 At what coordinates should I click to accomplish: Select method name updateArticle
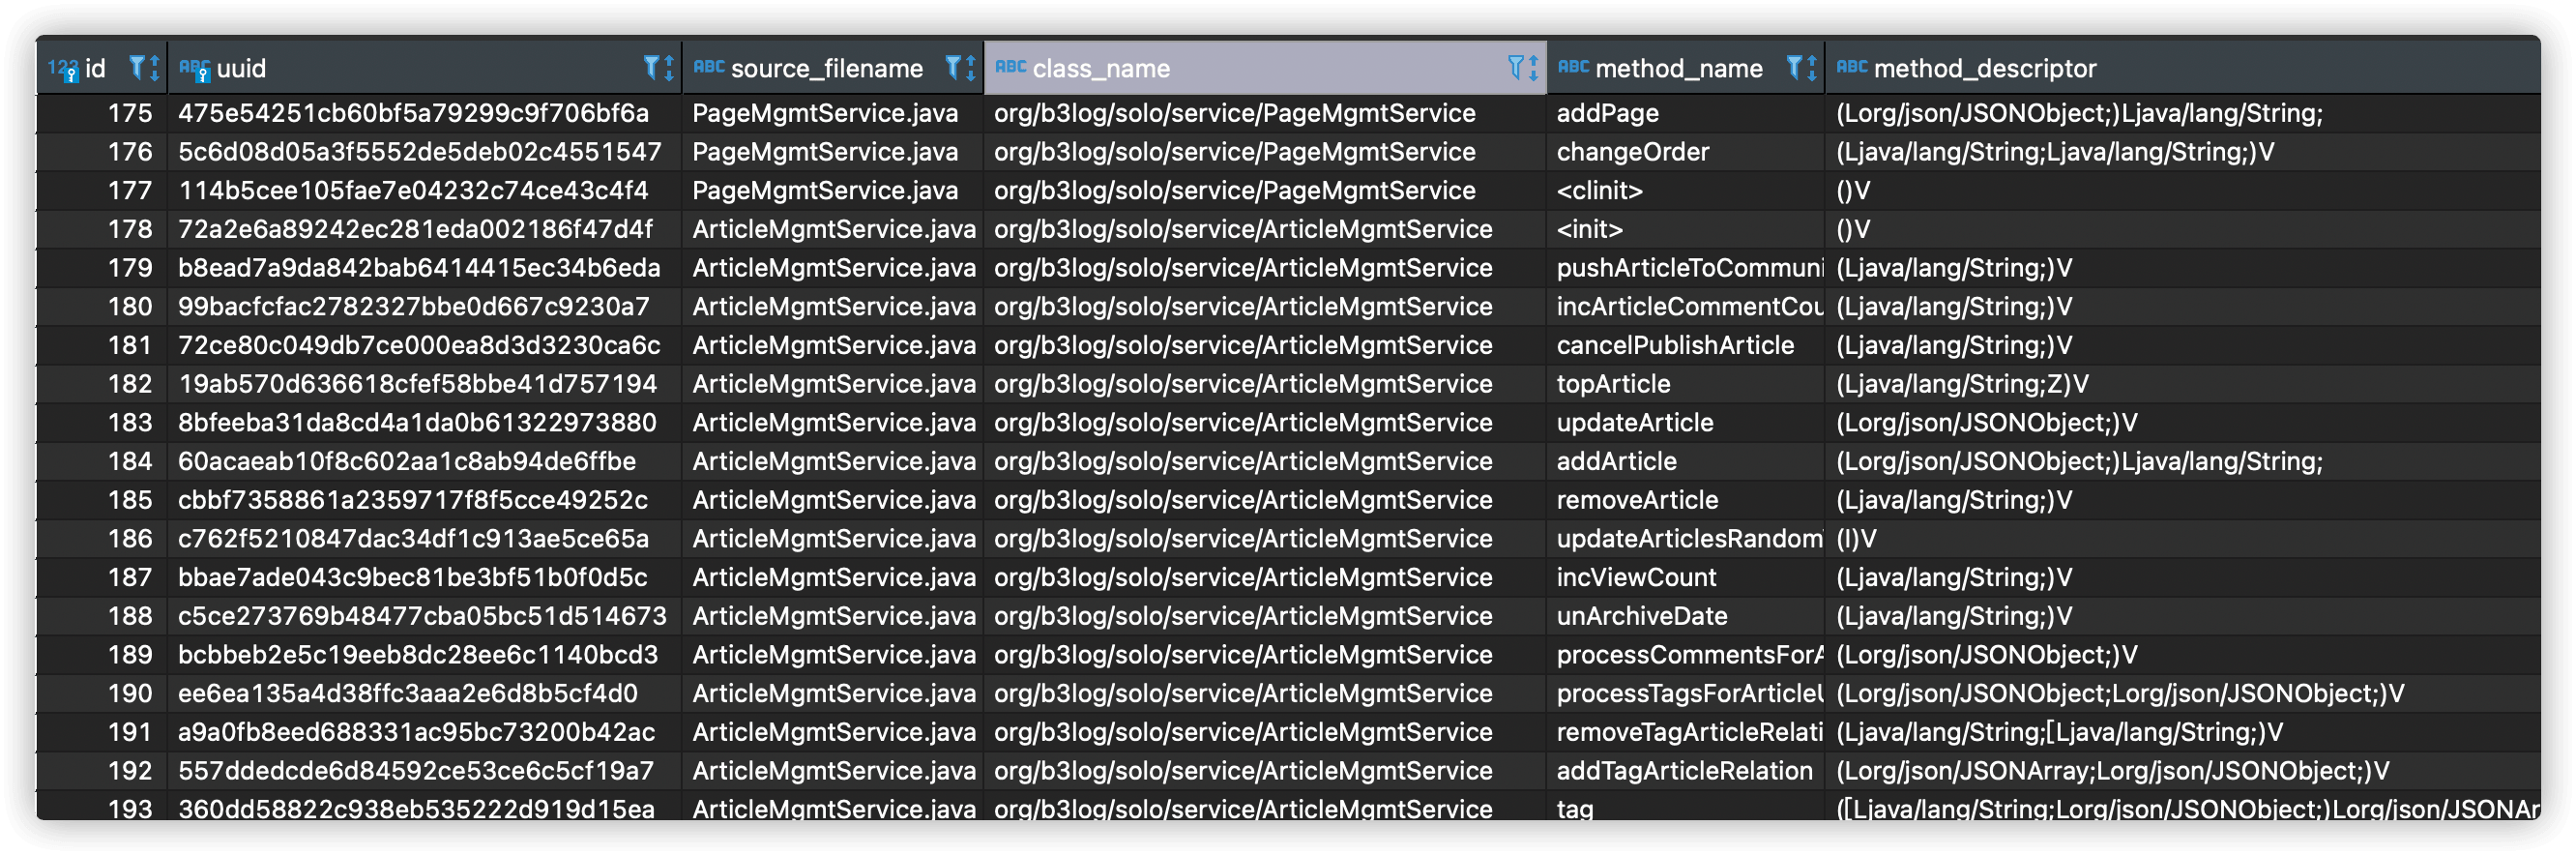1635,423
